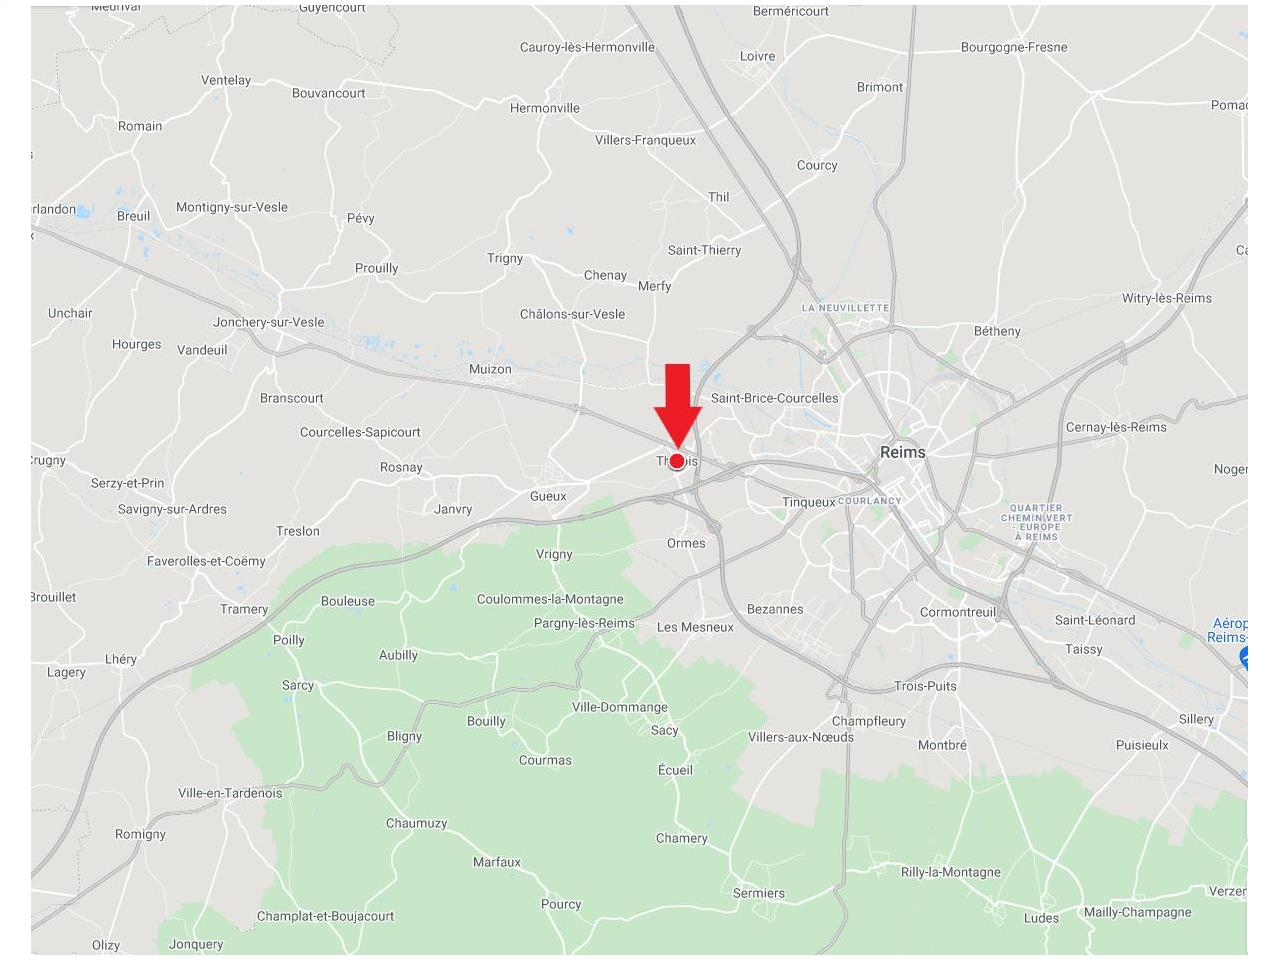1280x960 pixels.
Task: Click the blue airport icon near Aéroport Reims
Action: click(1245, 657)
